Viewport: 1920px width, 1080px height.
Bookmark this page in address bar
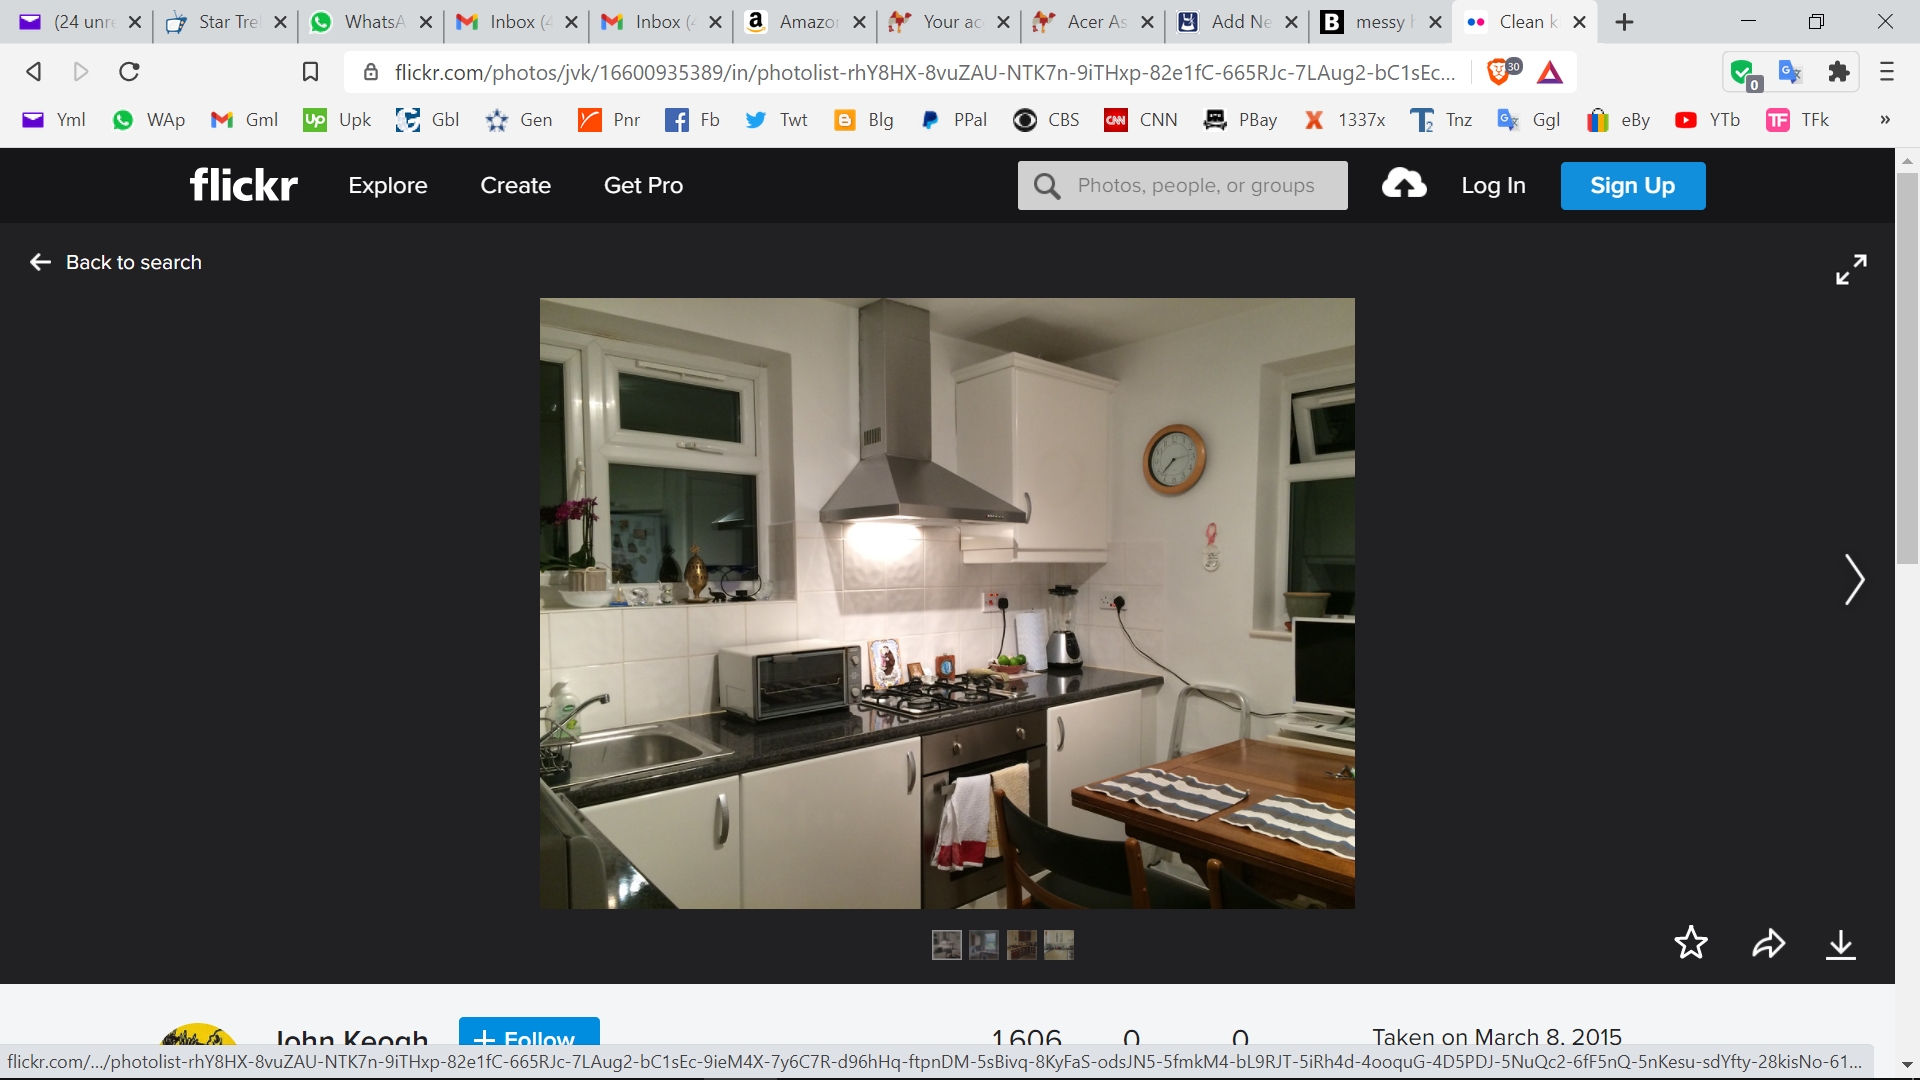coord(310,72)
